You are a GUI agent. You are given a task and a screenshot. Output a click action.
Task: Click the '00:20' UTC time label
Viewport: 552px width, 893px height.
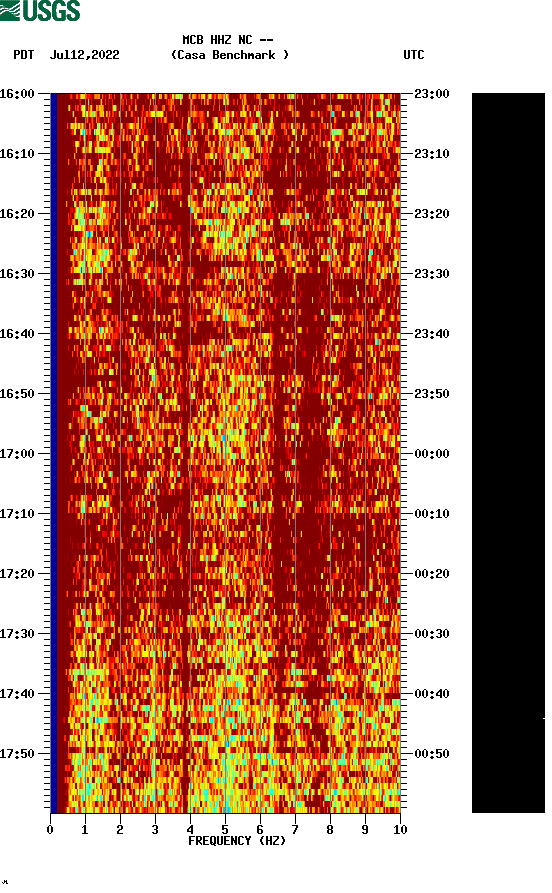(432, 574)
